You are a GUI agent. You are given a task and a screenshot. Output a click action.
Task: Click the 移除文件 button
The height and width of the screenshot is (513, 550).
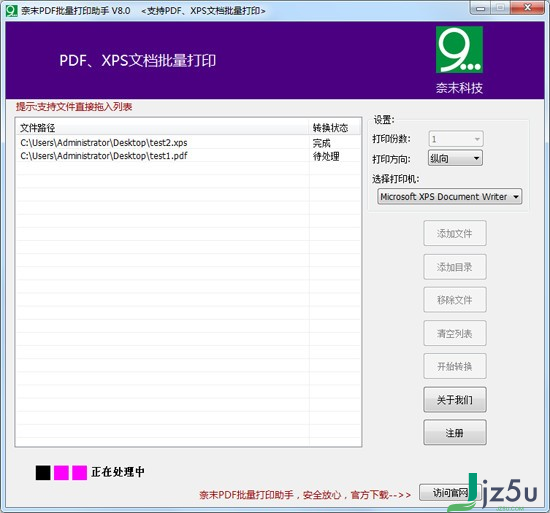tap(455, 300)
